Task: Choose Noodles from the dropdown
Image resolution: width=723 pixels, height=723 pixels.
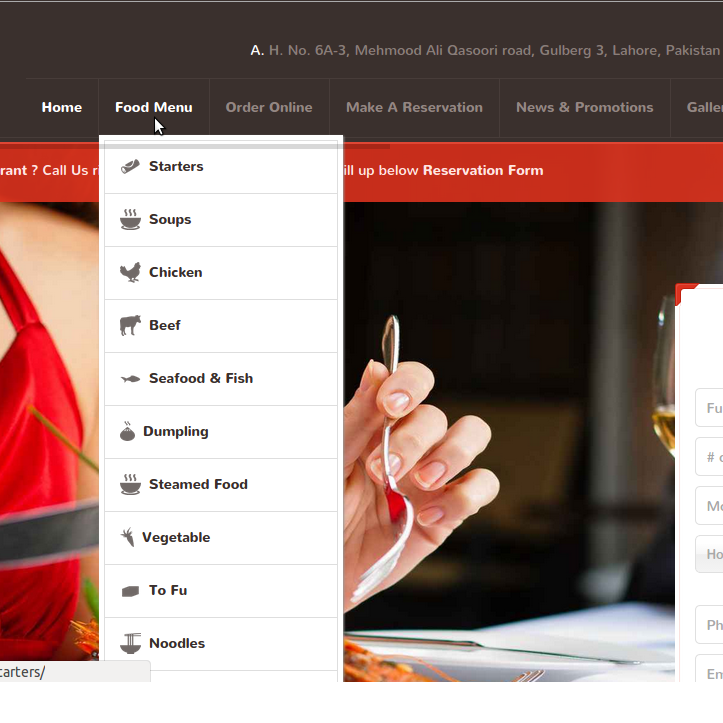Action: tap(221, 644)
